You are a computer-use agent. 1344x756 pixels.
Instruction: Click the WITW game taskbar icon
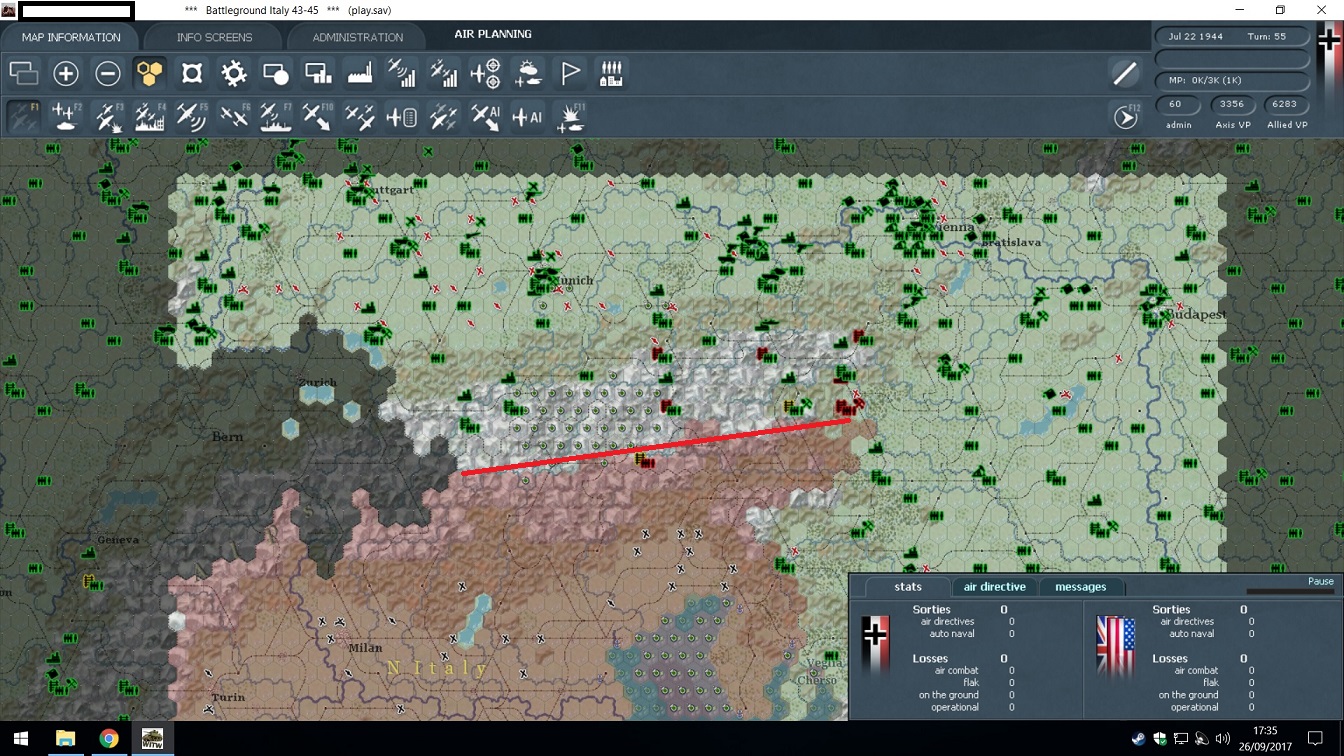(x=153, y=739)
